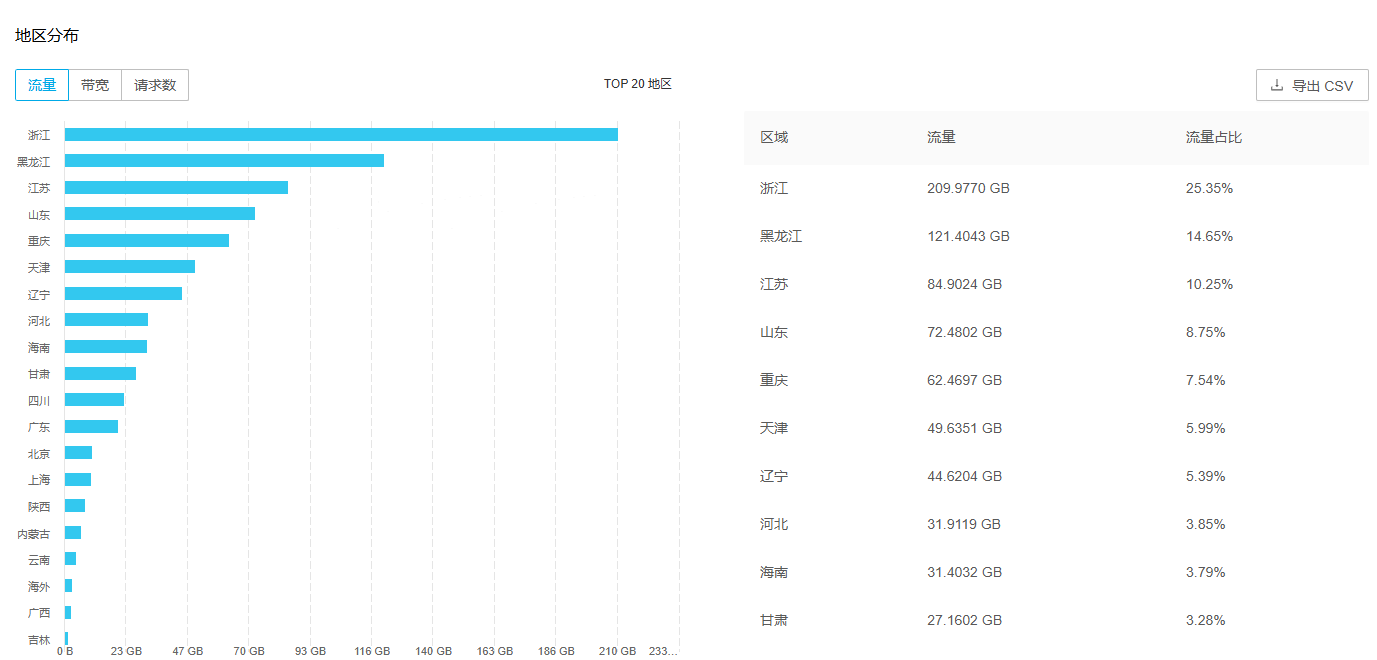Select the 浙江 row in the table
The image size is (1377, 660).
(x=1056, y=188)
